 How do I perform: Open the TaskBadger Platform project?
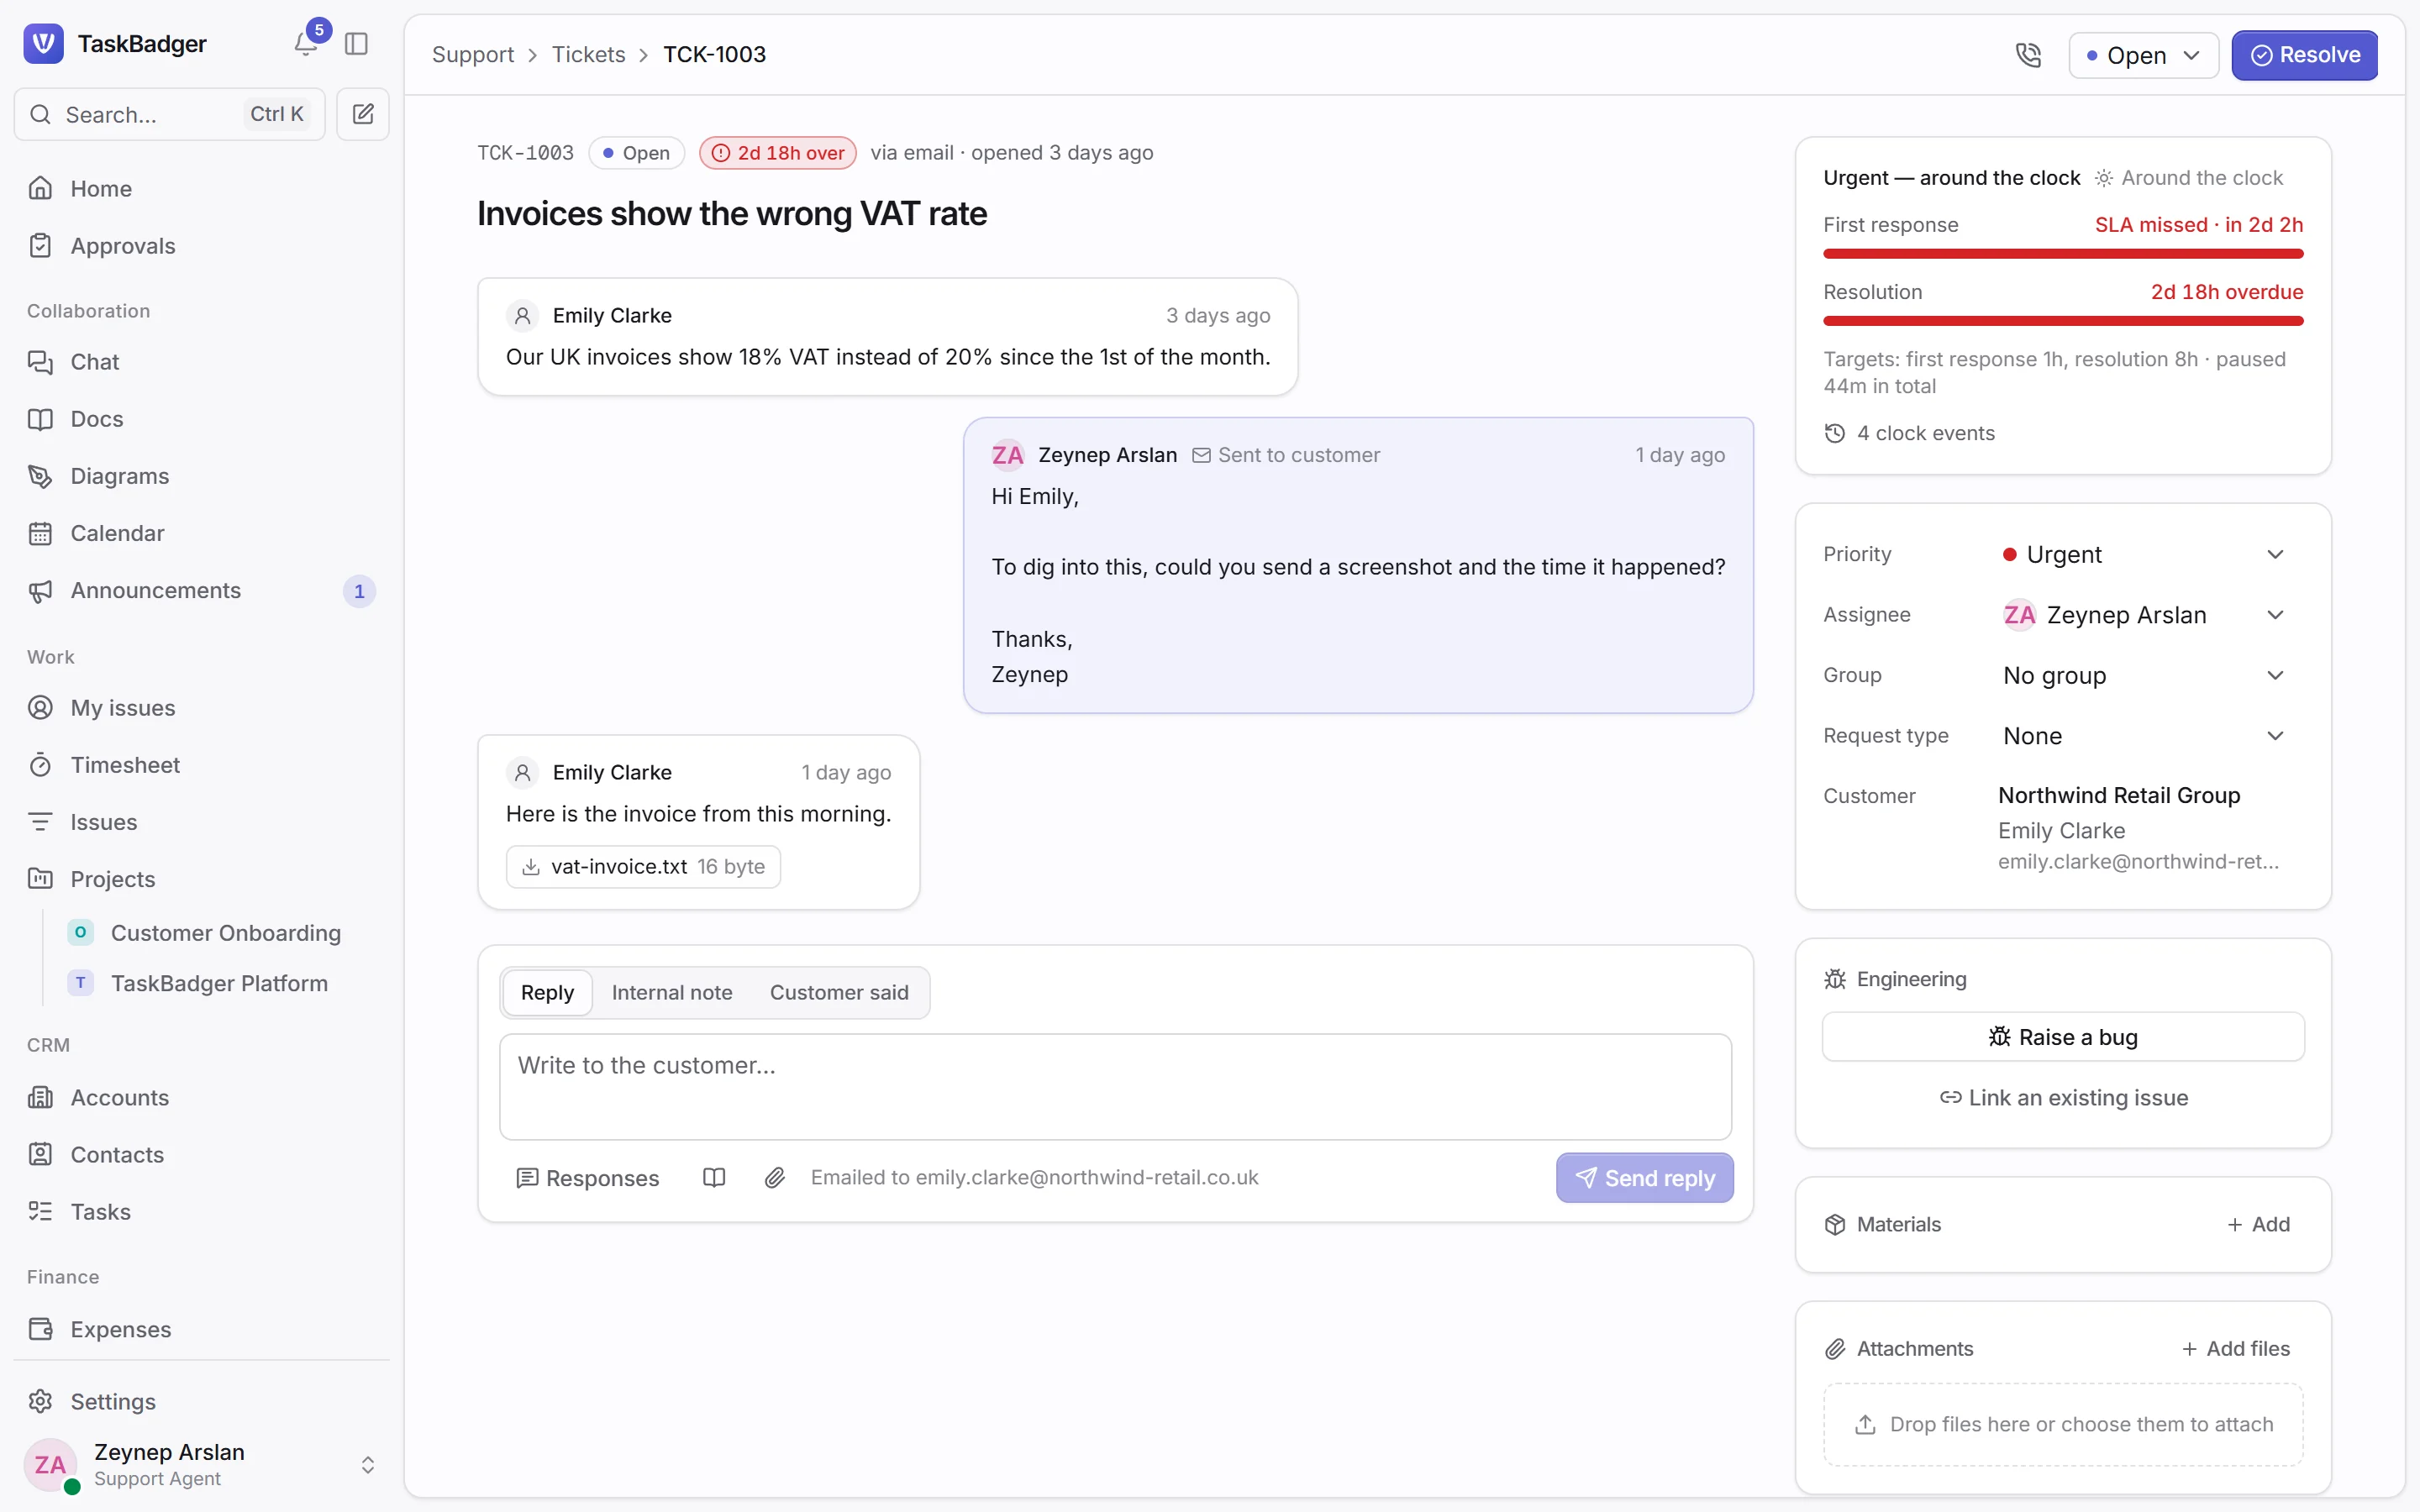[221, 984]
